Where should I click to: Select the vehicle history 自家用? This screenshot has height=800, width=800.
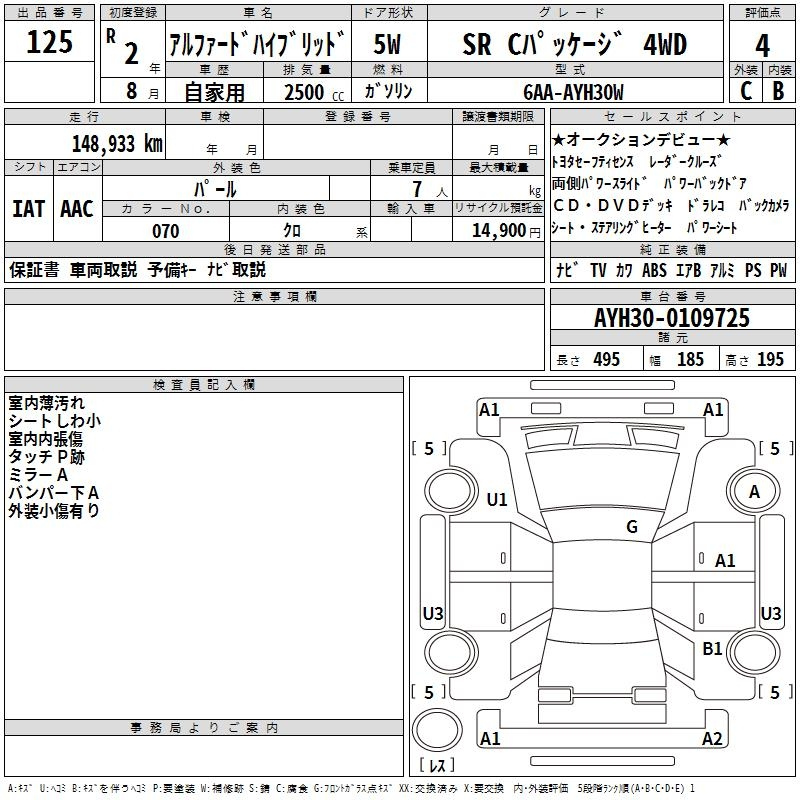point(214,92)
